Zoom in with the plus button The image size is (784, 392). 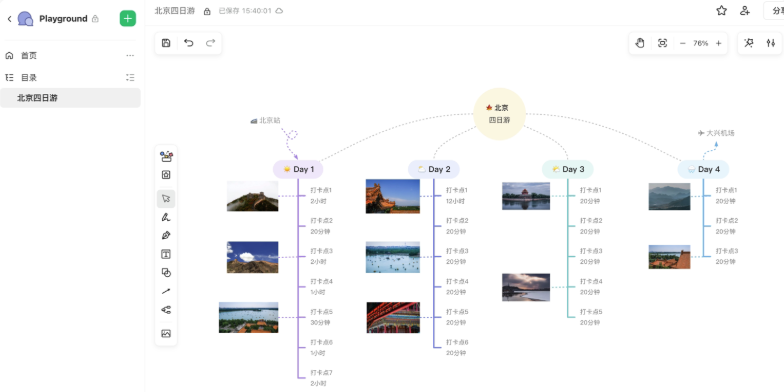point(718,44)
